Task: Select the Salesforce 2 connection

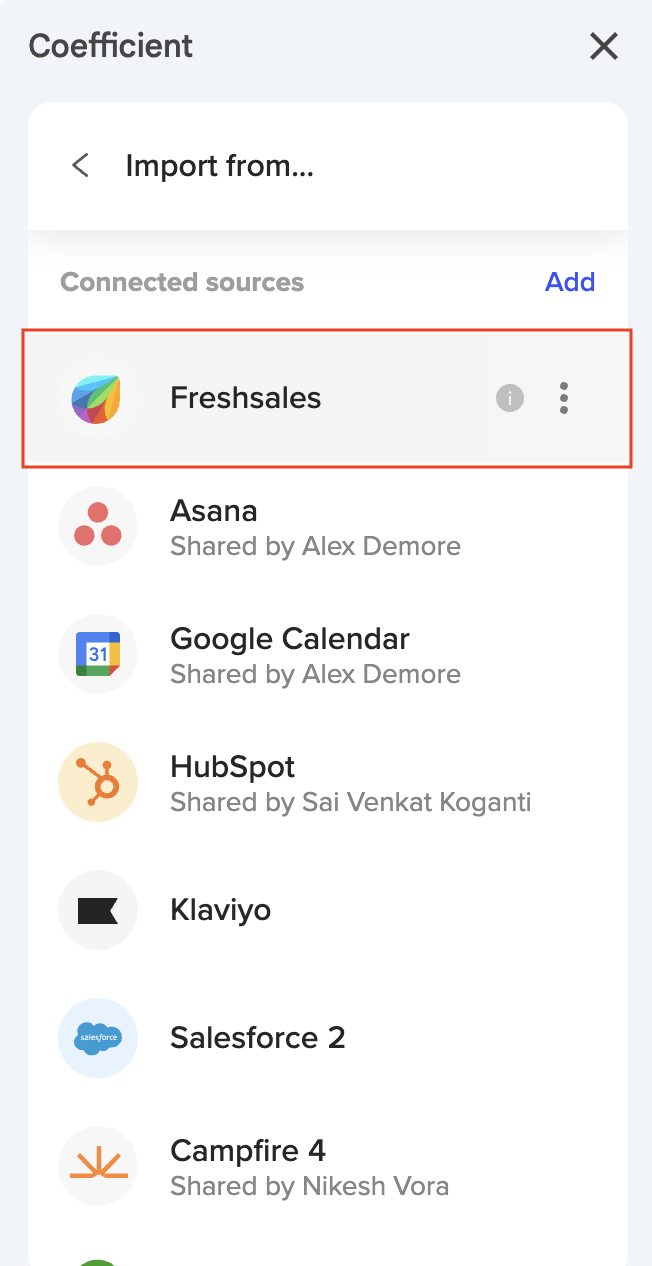Action: pos(258,1038)
